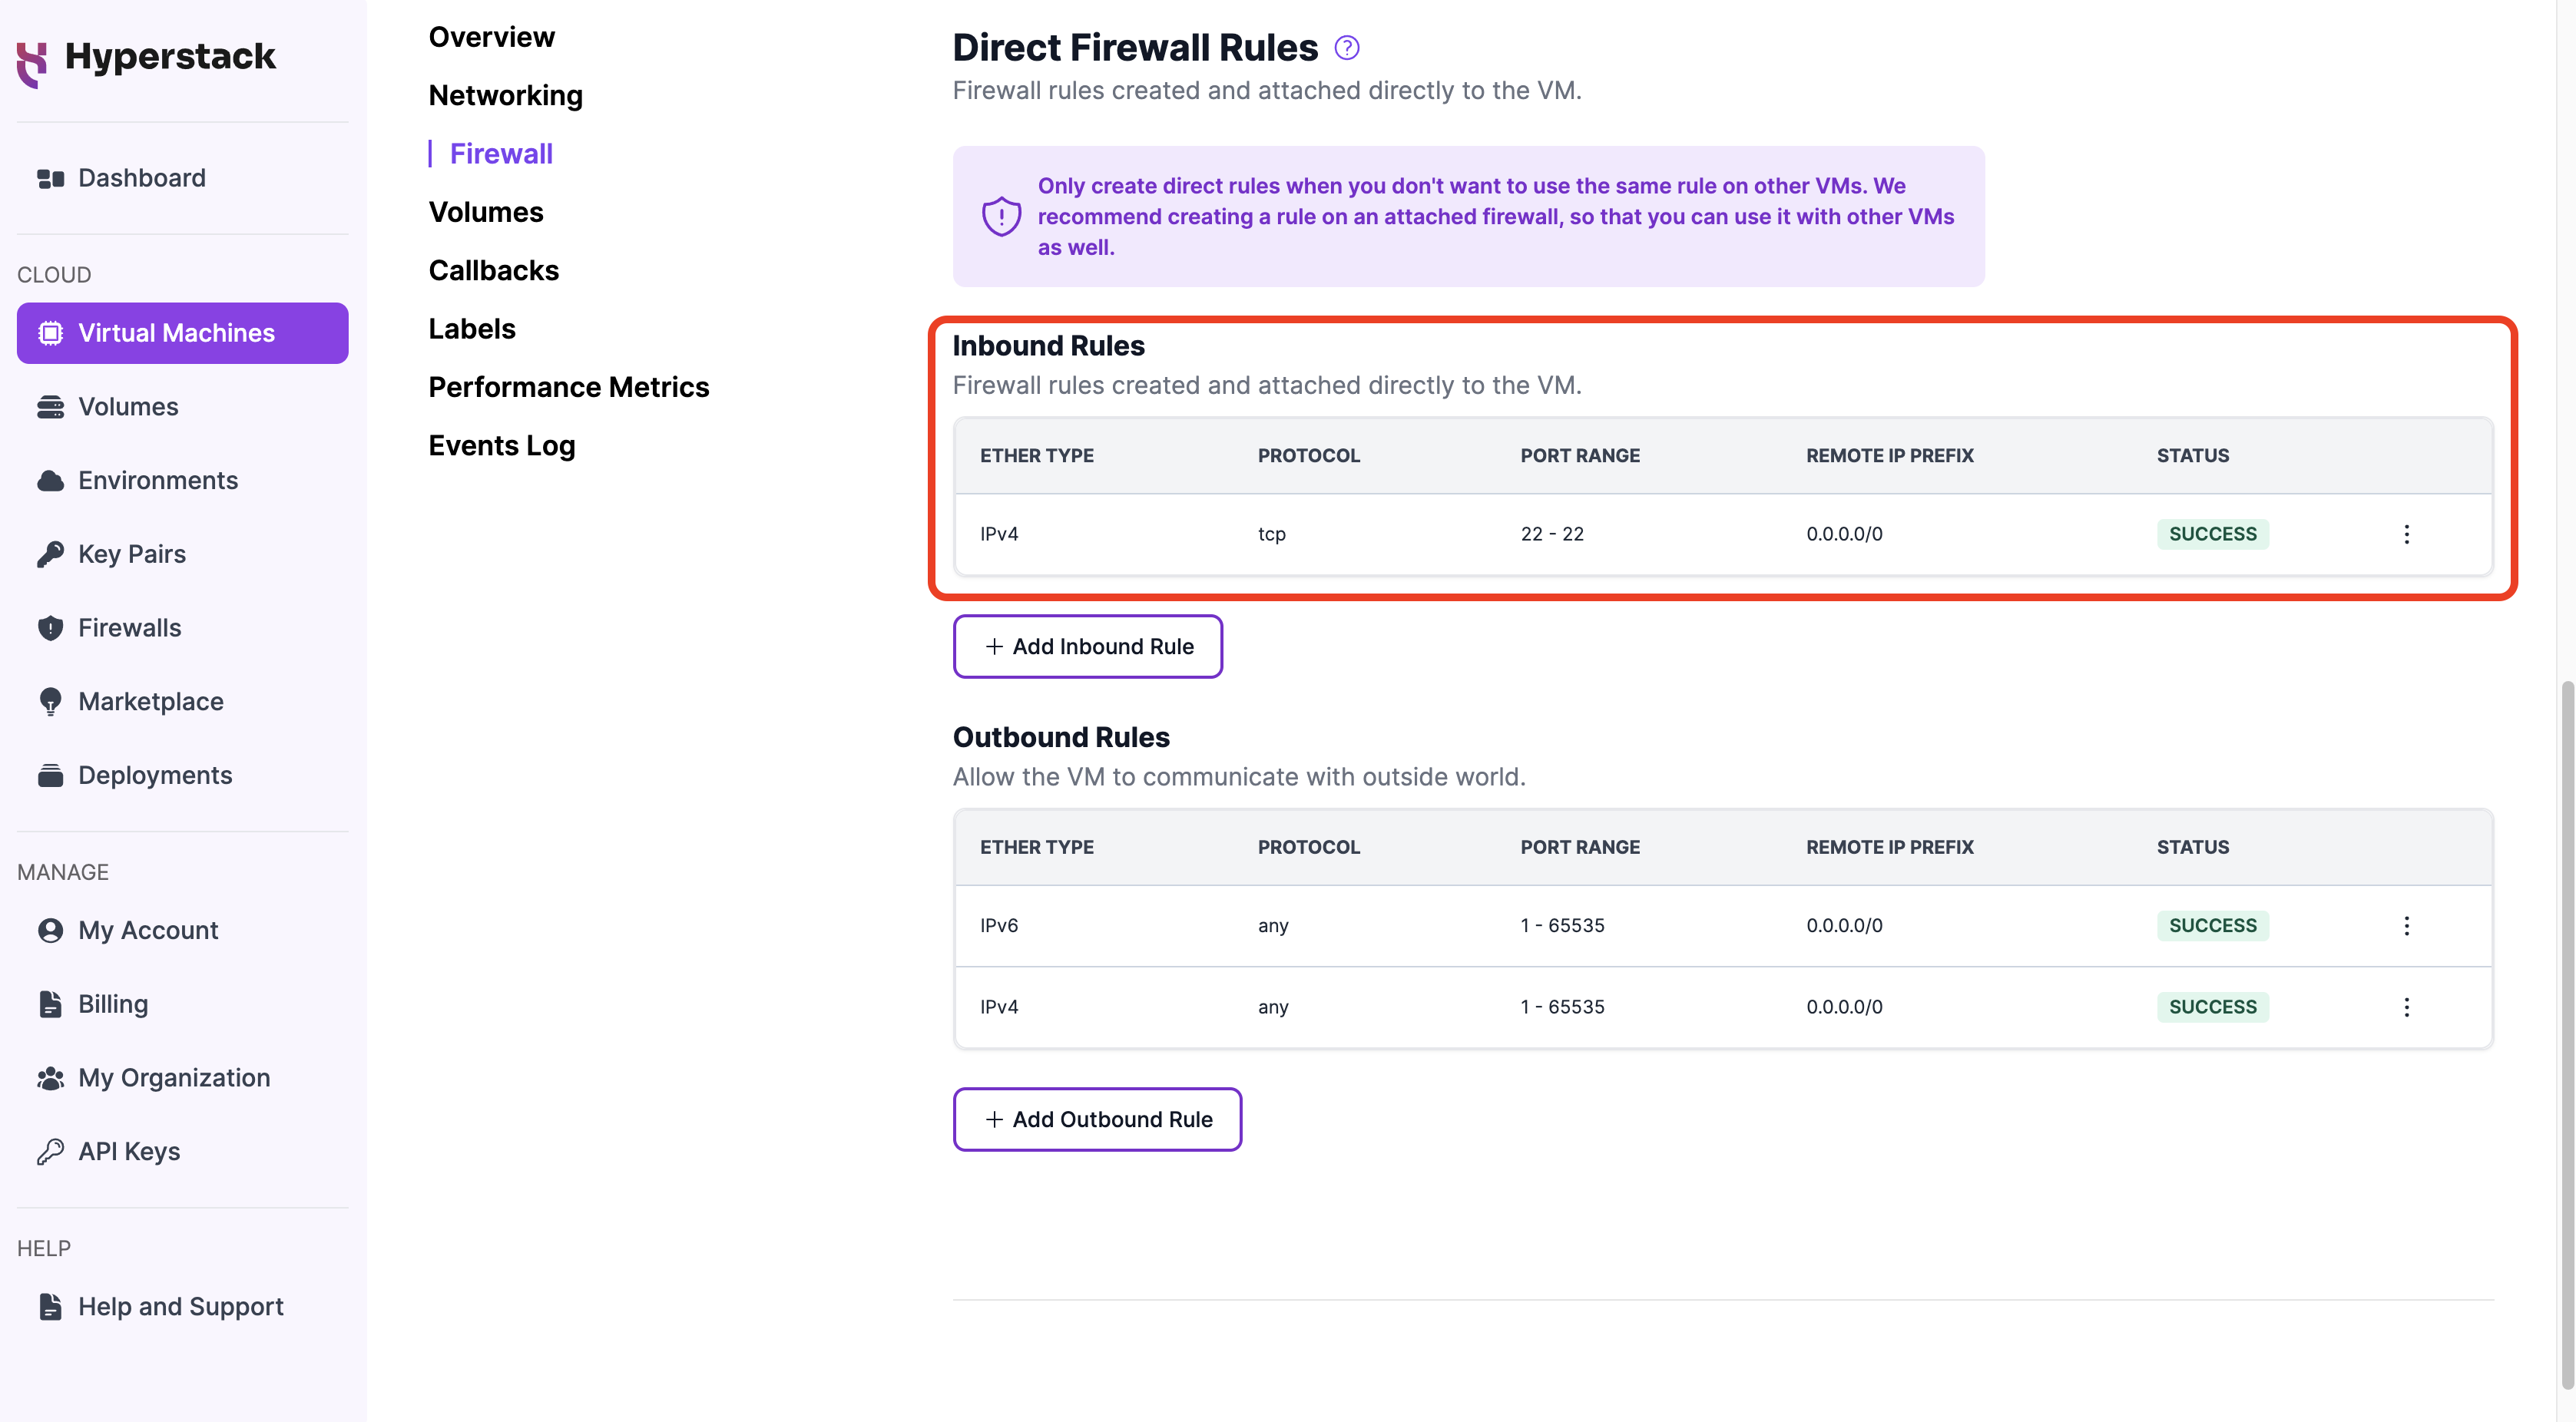This screenshot has width=2576, height=1422.
Task: Click the '22 - 22' port range cell
Action: pyautogui.click(x=1552, y=534)
